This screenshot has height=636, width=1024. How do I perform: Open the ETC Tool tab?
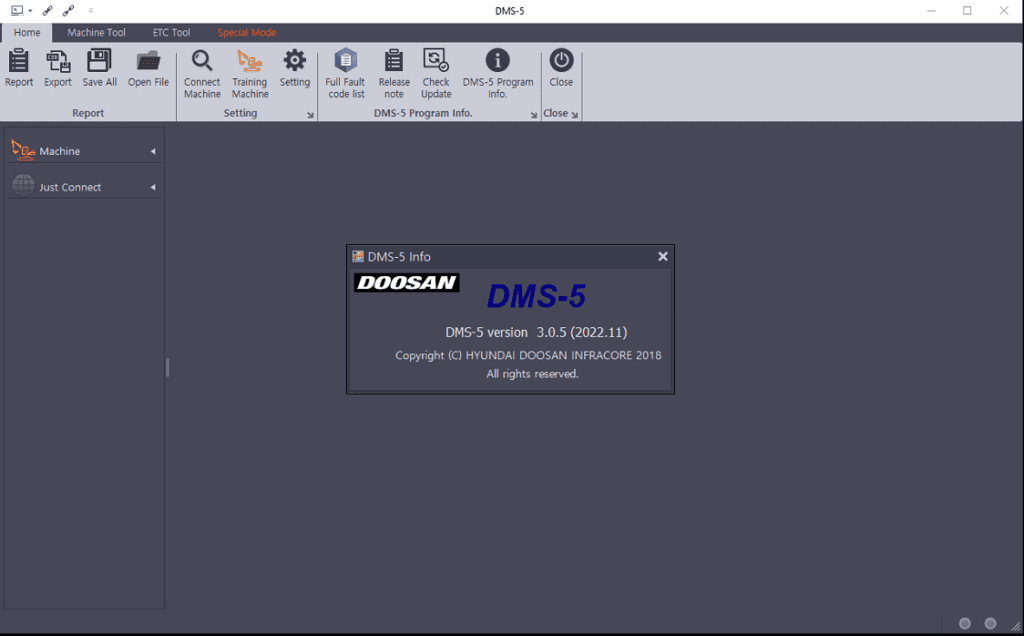pyautogui.click(x=171, y=33)
